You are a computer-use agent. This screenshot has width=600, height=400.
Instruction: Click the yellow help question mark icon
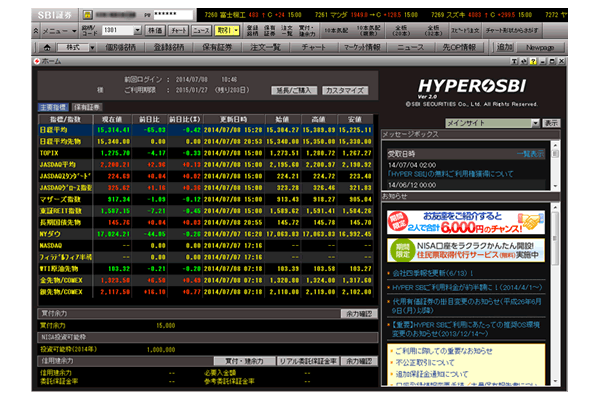tap(533, 61)
